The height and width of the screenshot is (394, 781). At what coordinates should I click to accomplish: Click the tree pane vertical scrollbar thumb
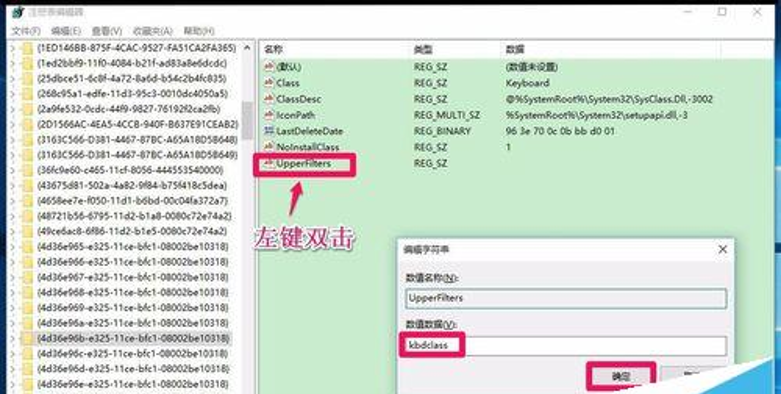[x=247, y=121]
